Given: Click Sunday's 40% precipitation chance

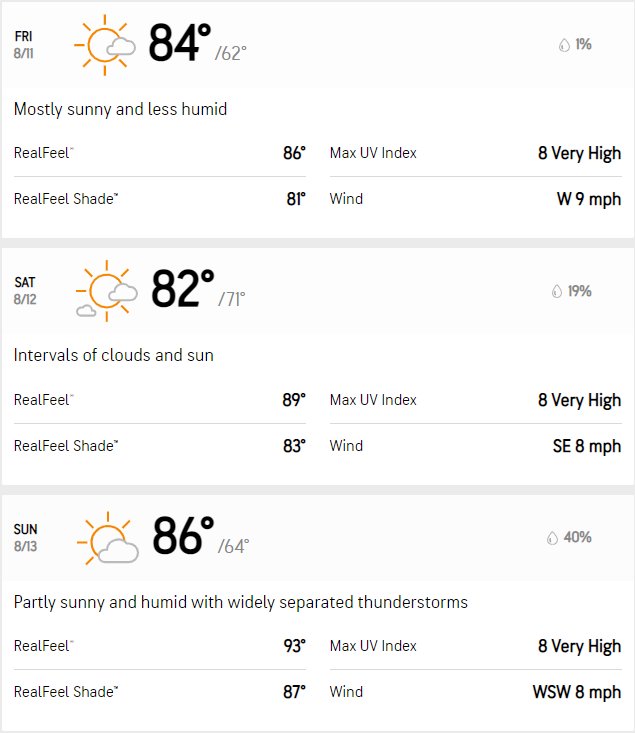Looking at the screenshot, I should pos(577,537).
